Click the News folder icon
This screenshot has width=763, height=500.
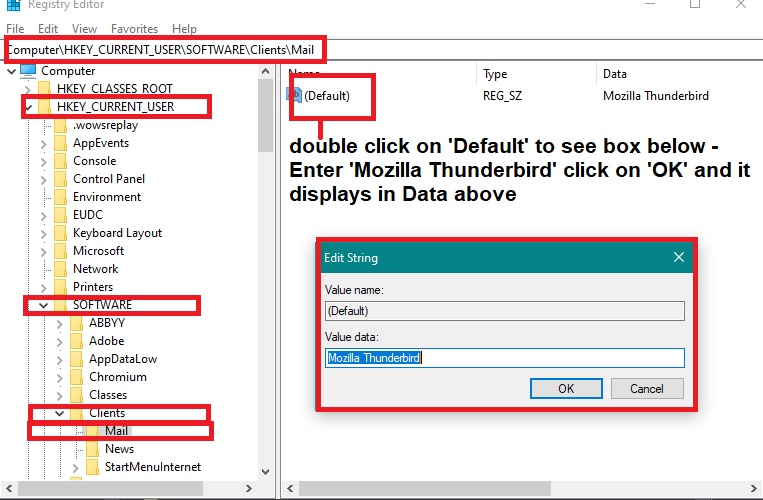92,449
